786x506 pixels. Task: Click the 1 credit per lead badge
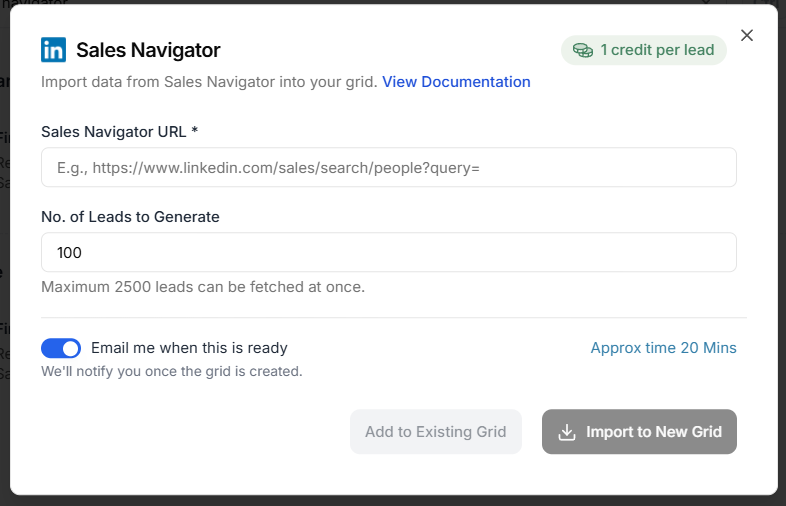(644, 50)
